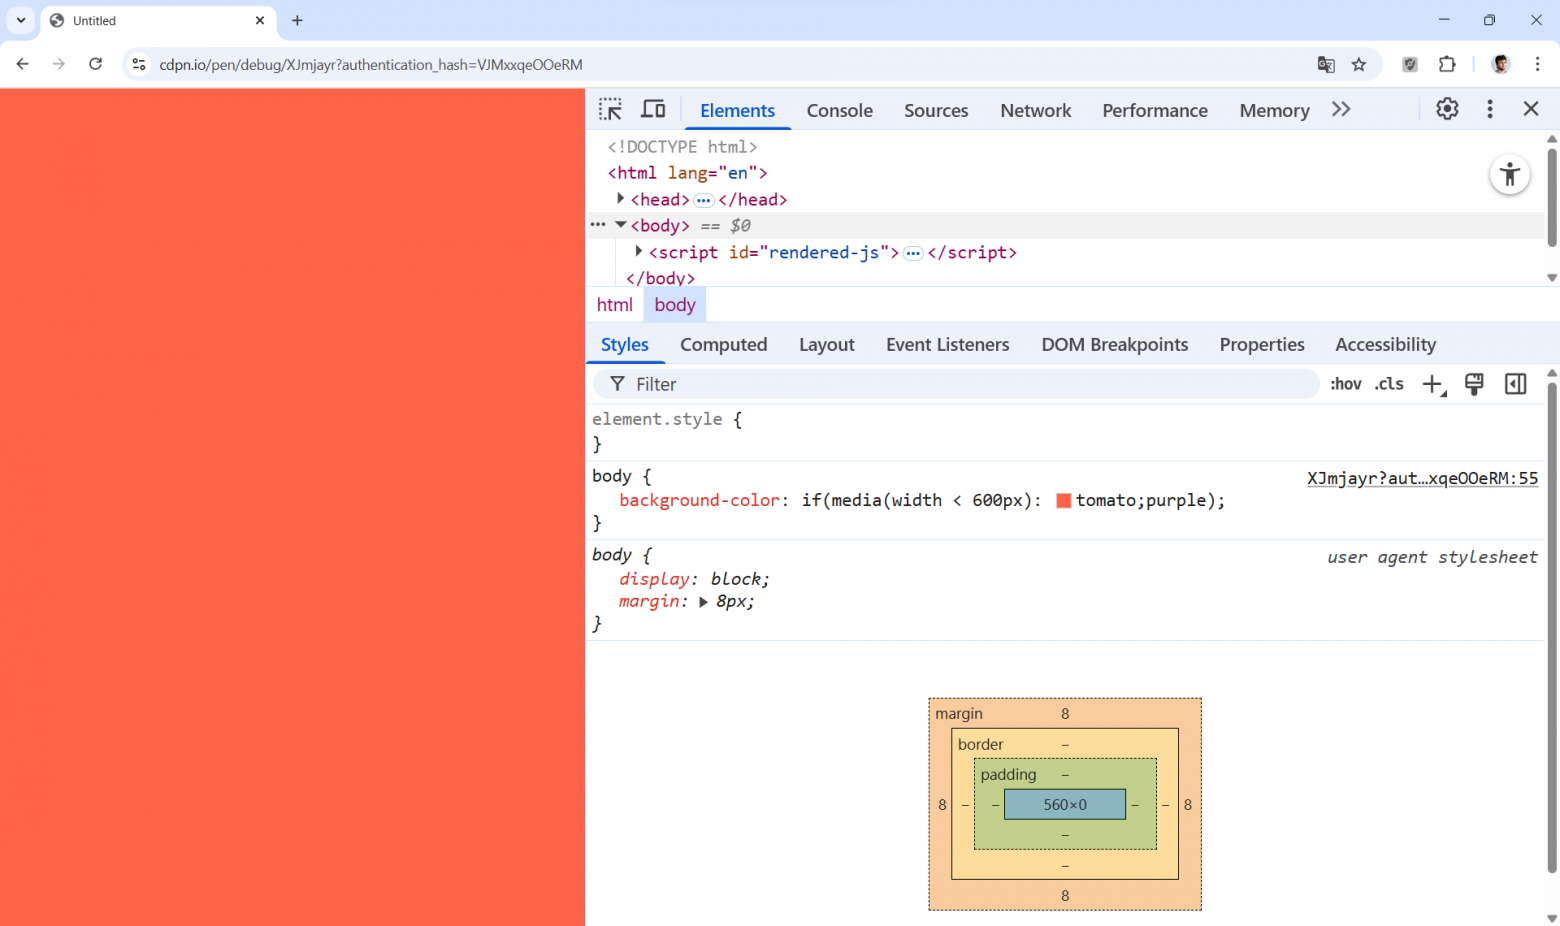The image size is (1560, 926).
Task: Open the DOM Breakpoints pane
Action: click(x=1115, y=345)
